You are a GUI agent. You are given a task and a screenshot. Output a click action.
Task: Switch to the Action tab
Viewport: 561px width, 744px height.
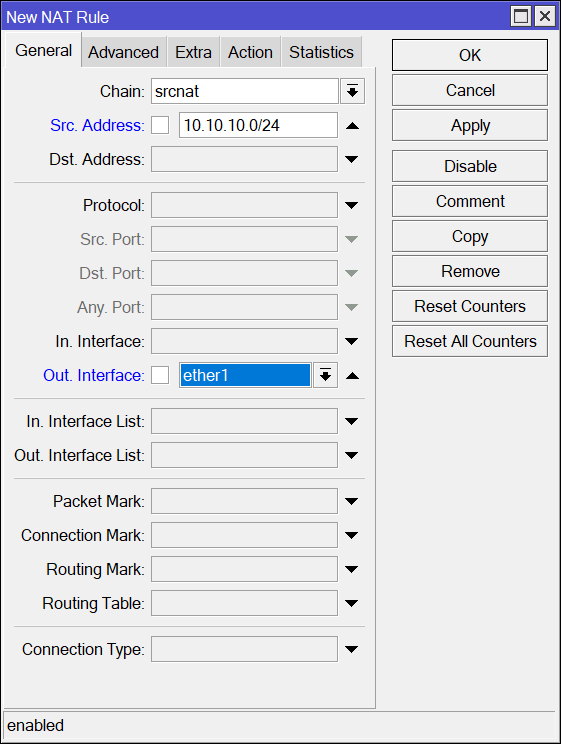point(250,52)
